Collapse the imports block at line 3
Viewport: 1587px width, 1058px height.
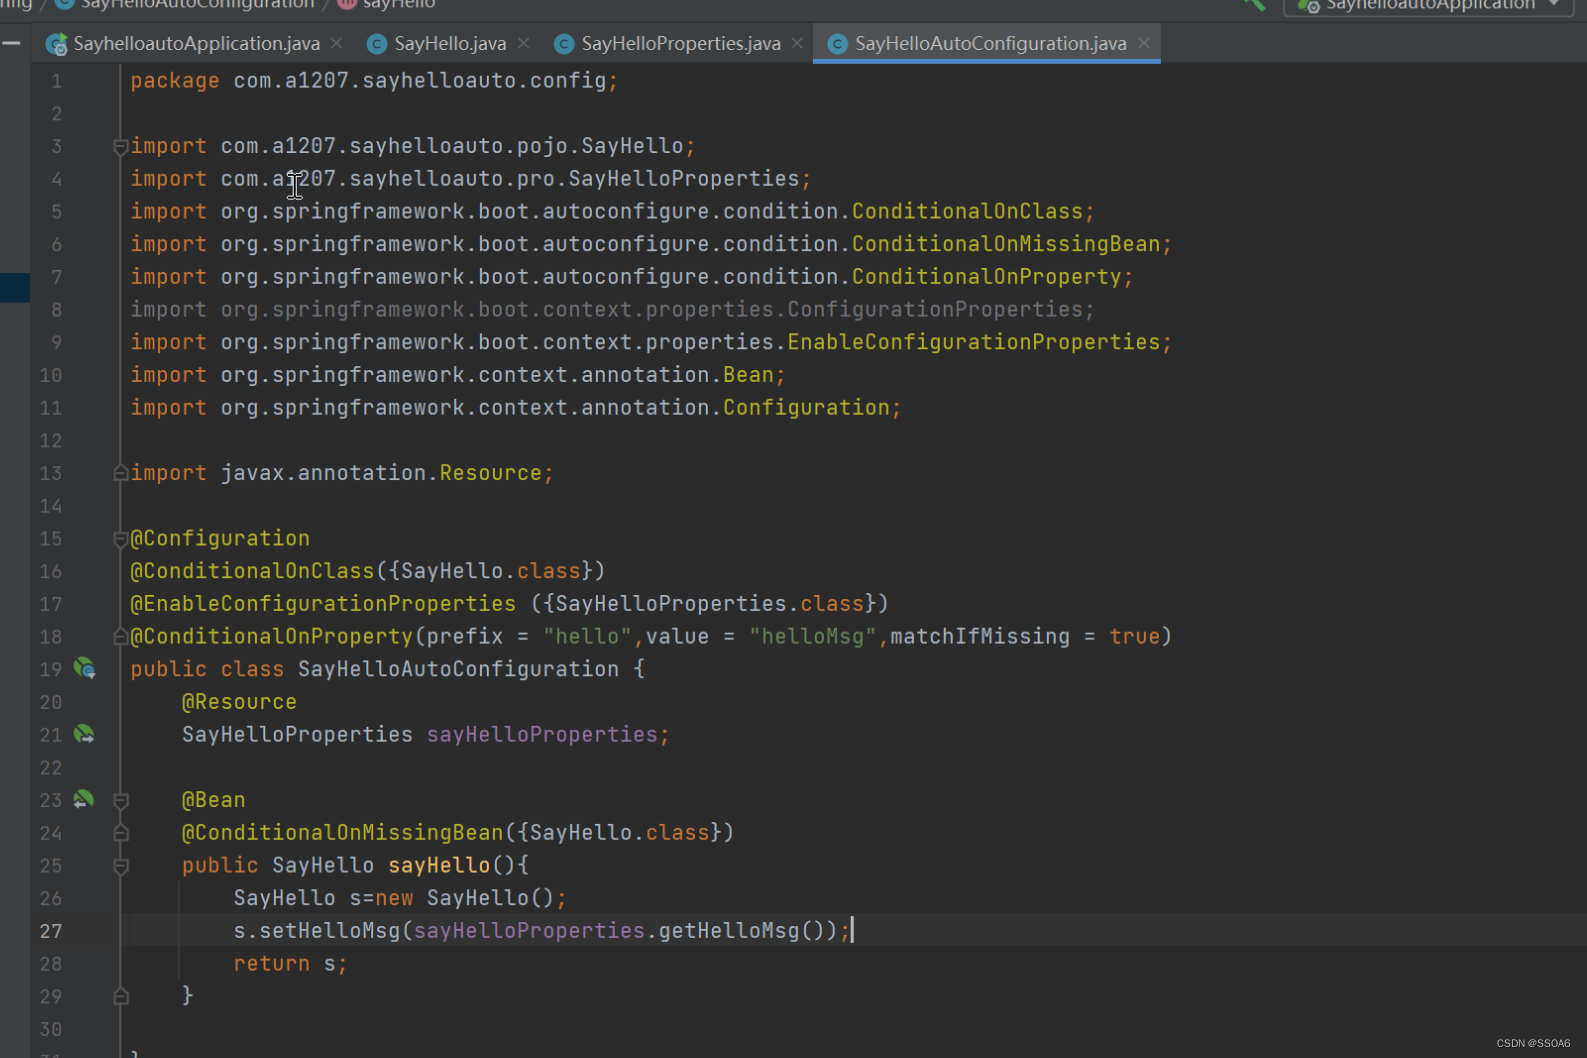[120, 146]
